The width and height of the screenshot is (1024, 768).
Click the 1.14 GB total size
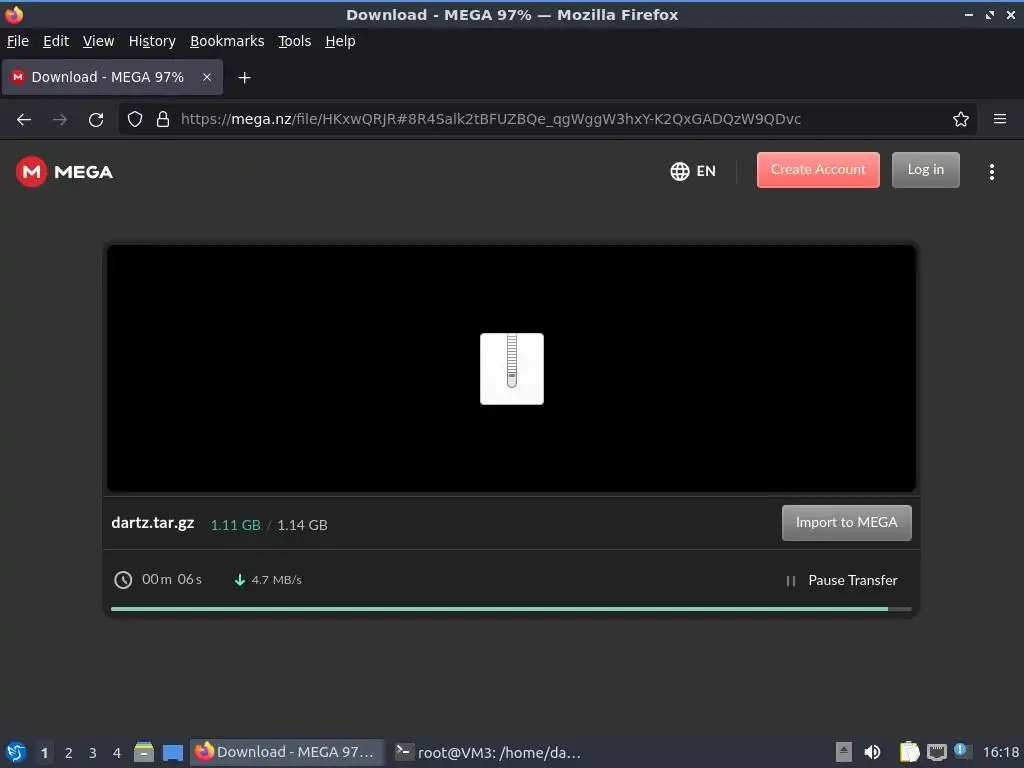click(302, 525)
